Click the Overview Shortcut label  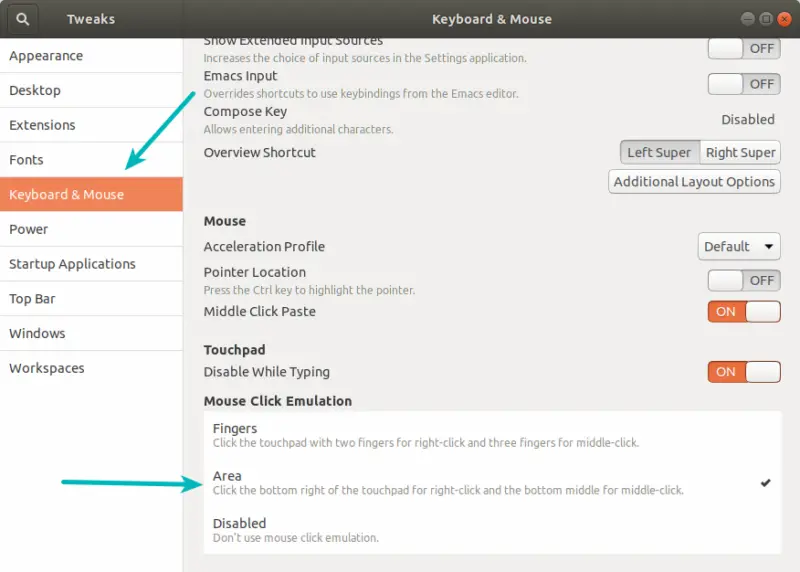coord(259,153)
